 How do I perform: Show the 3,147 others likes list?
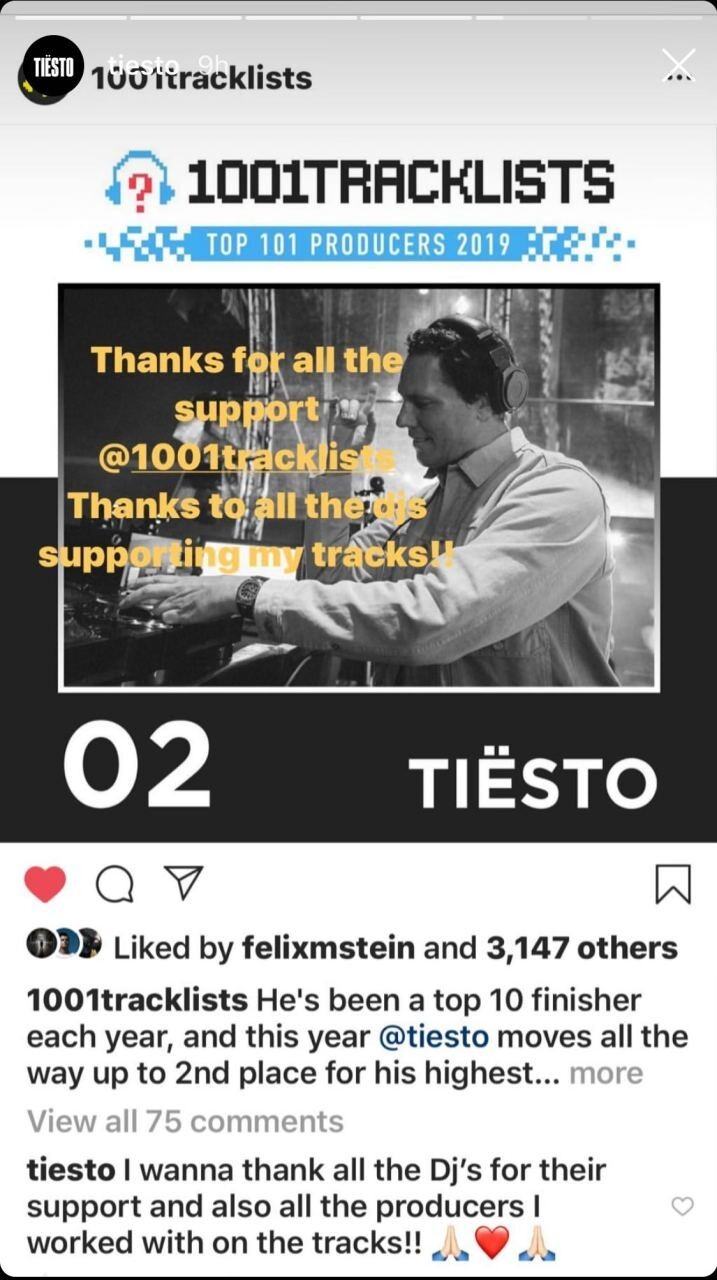click(x=582, y=948)
